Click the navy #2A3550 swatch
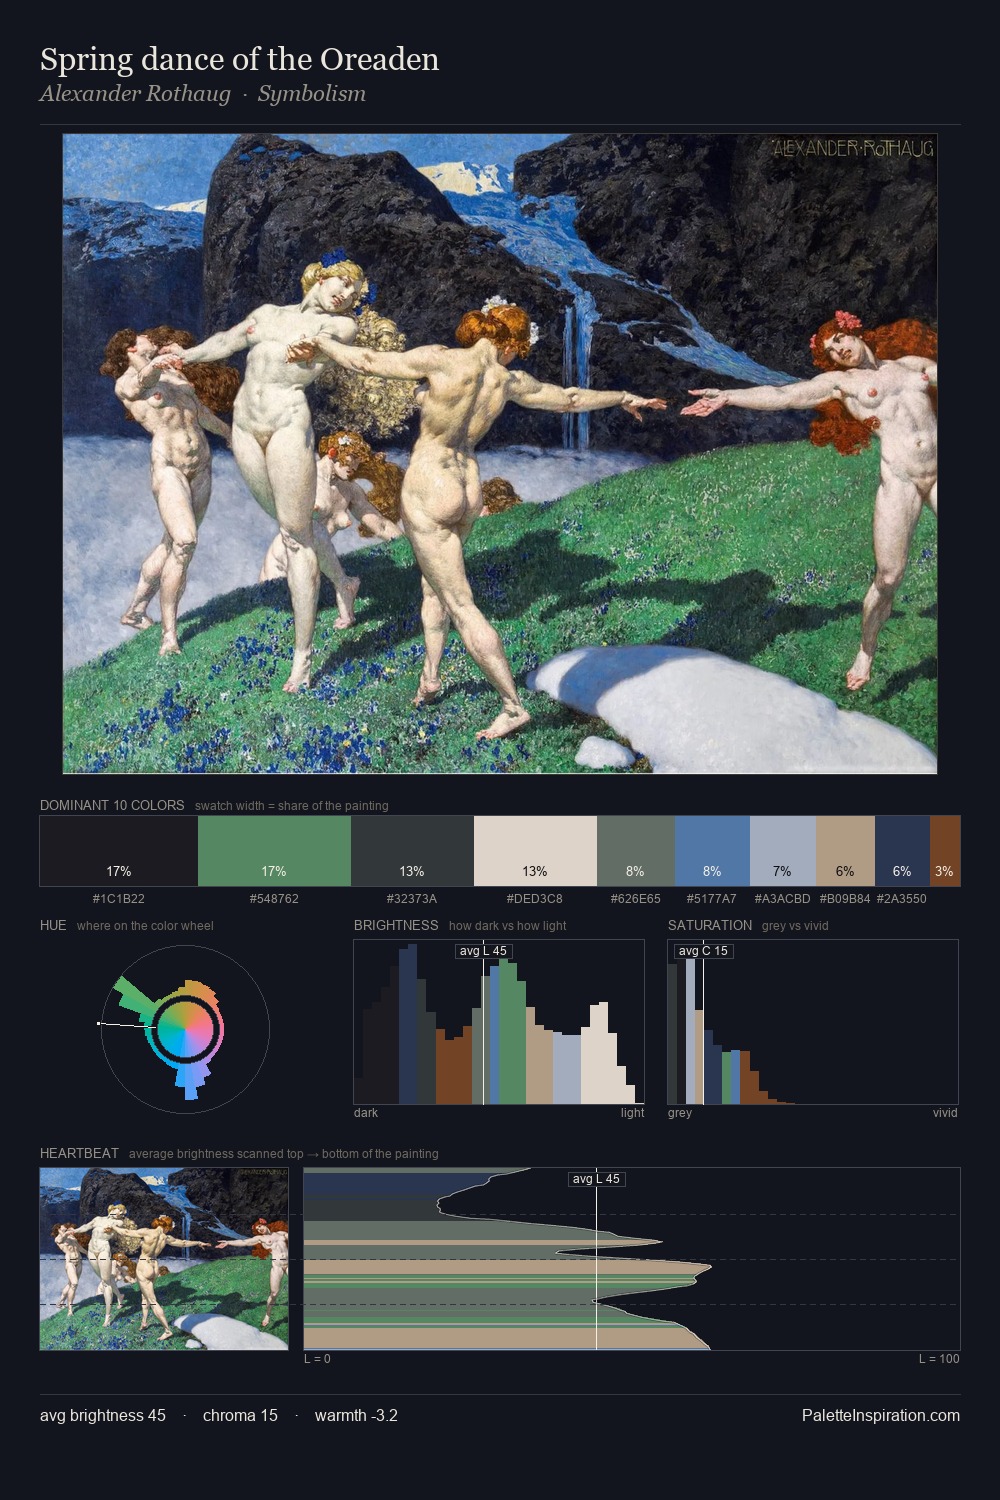The width and height of the screenshot is (1000, 1500). coord(902,851)
